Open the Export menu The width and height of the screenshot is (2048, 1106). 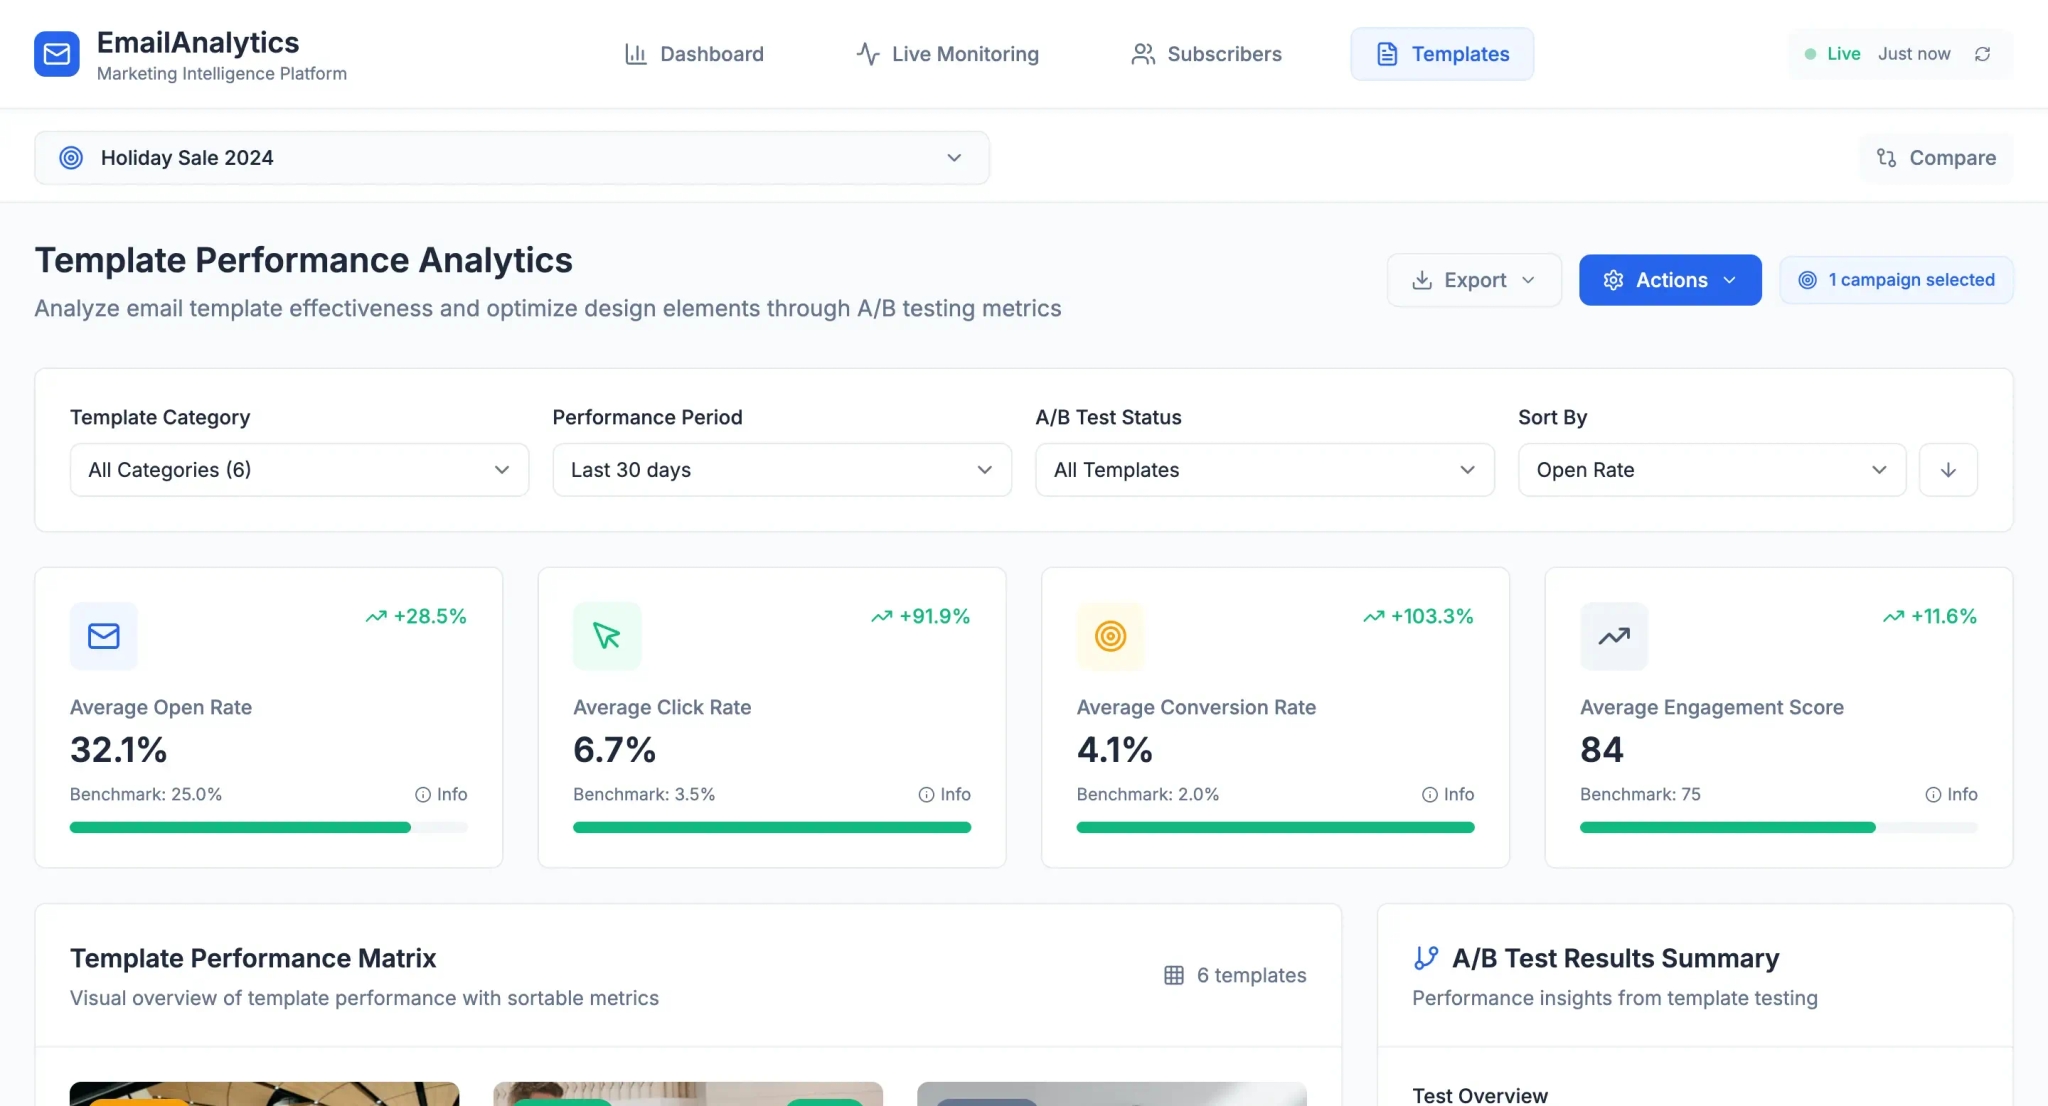[1472, 280]
